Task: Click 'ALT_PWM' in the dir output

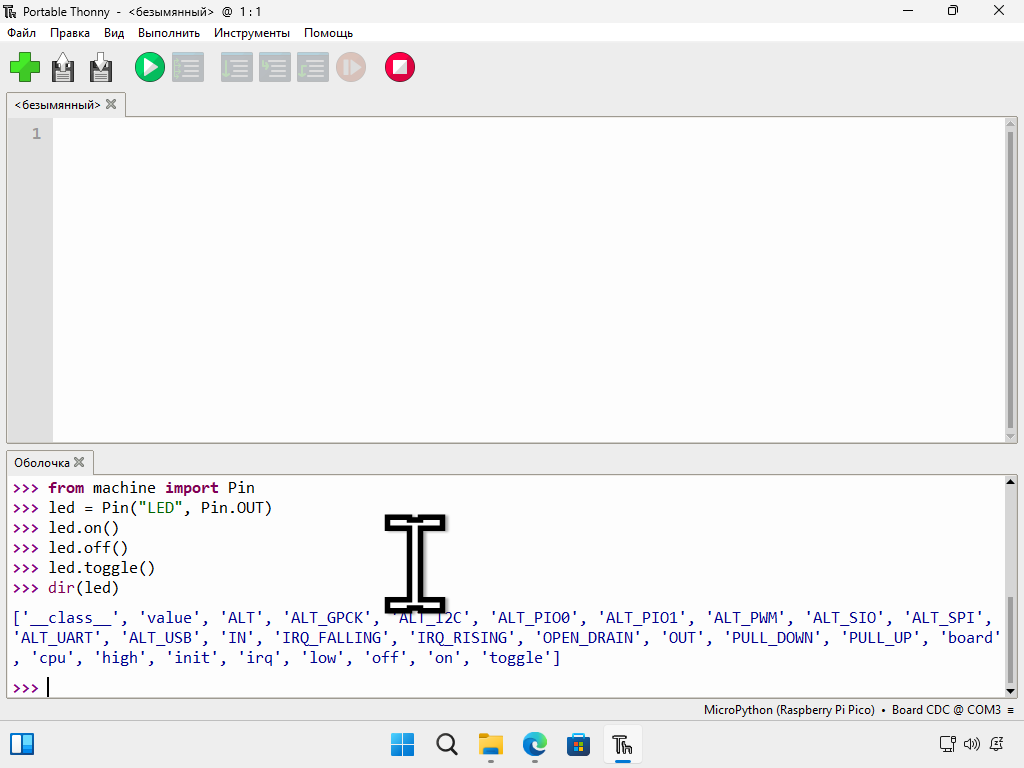Action: (x=746, y=618)
